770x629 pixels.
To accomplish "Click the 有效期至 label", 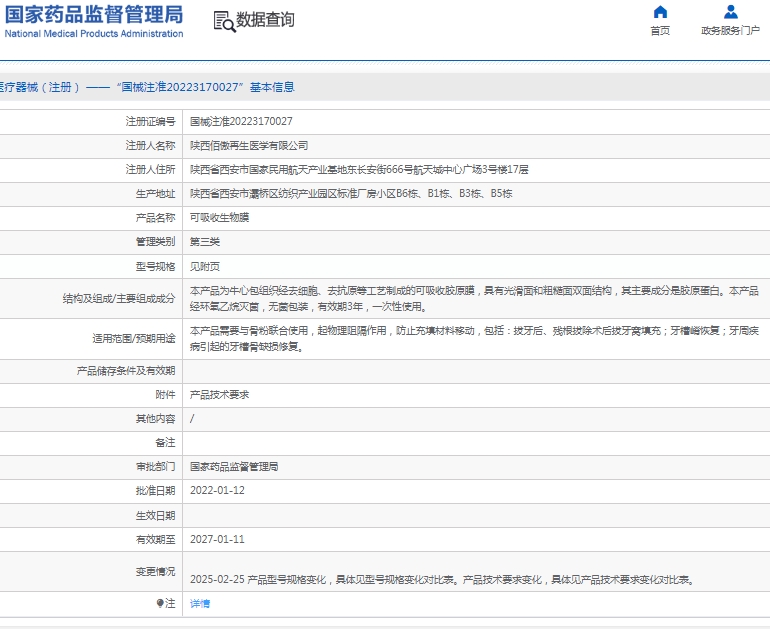I will pyautogui.click(x=155, y=539).
